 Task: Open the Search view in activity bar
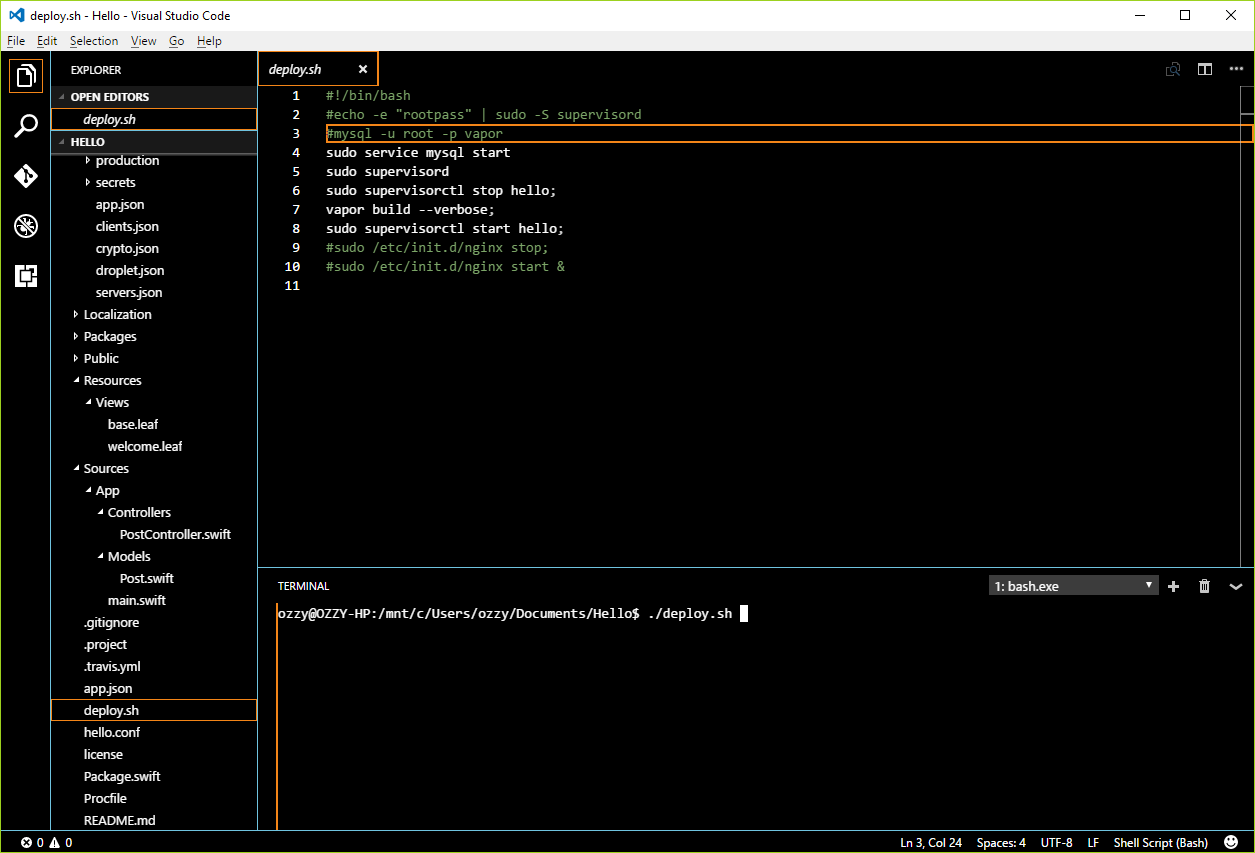point(26,126)
